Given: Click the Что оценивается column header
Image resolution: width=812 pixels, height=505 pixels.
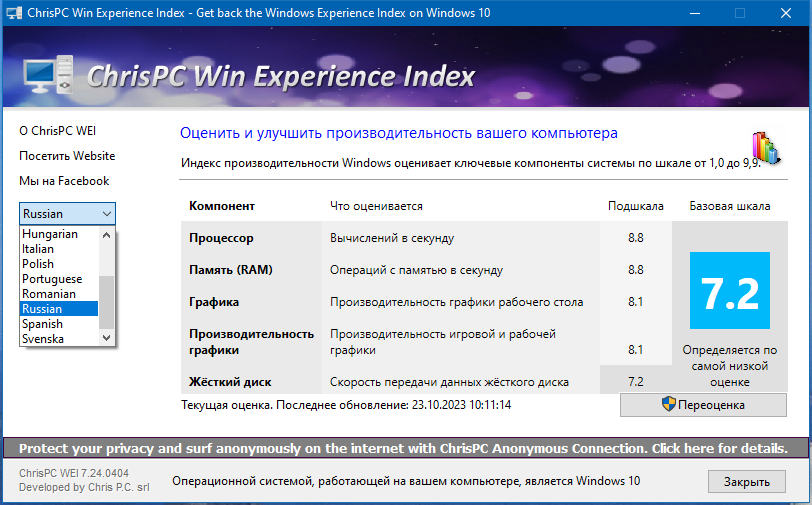Looking at the screenshot, I should pos(376,206).
